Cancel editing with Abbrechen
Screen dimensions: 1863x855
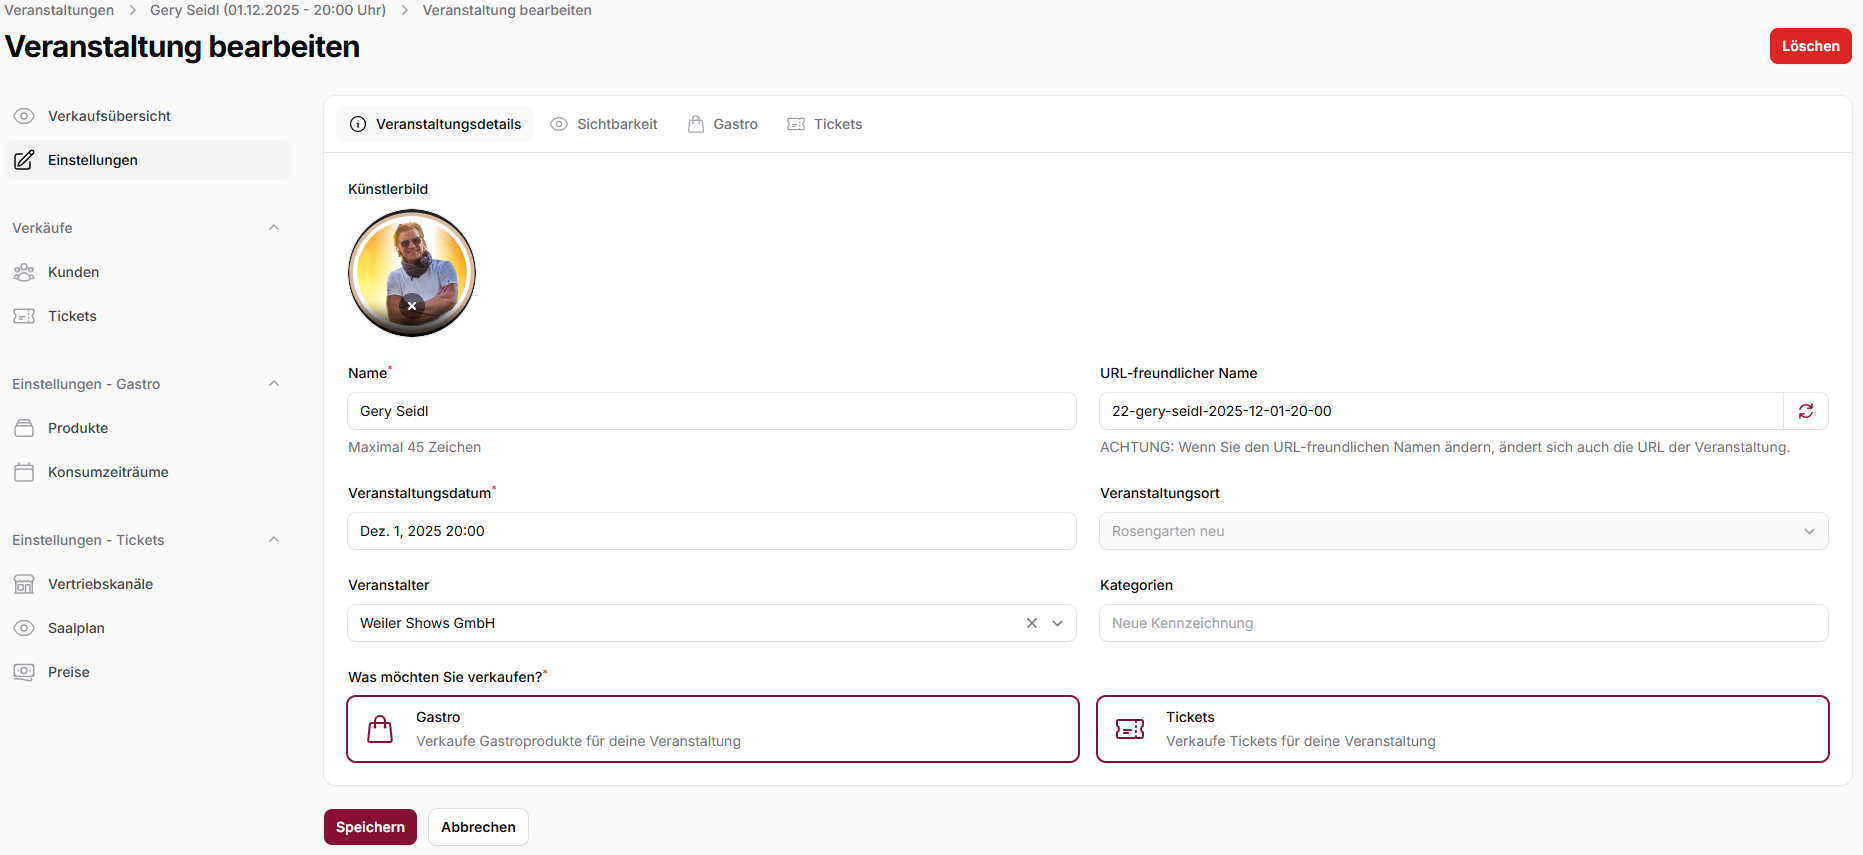(479, 827)
